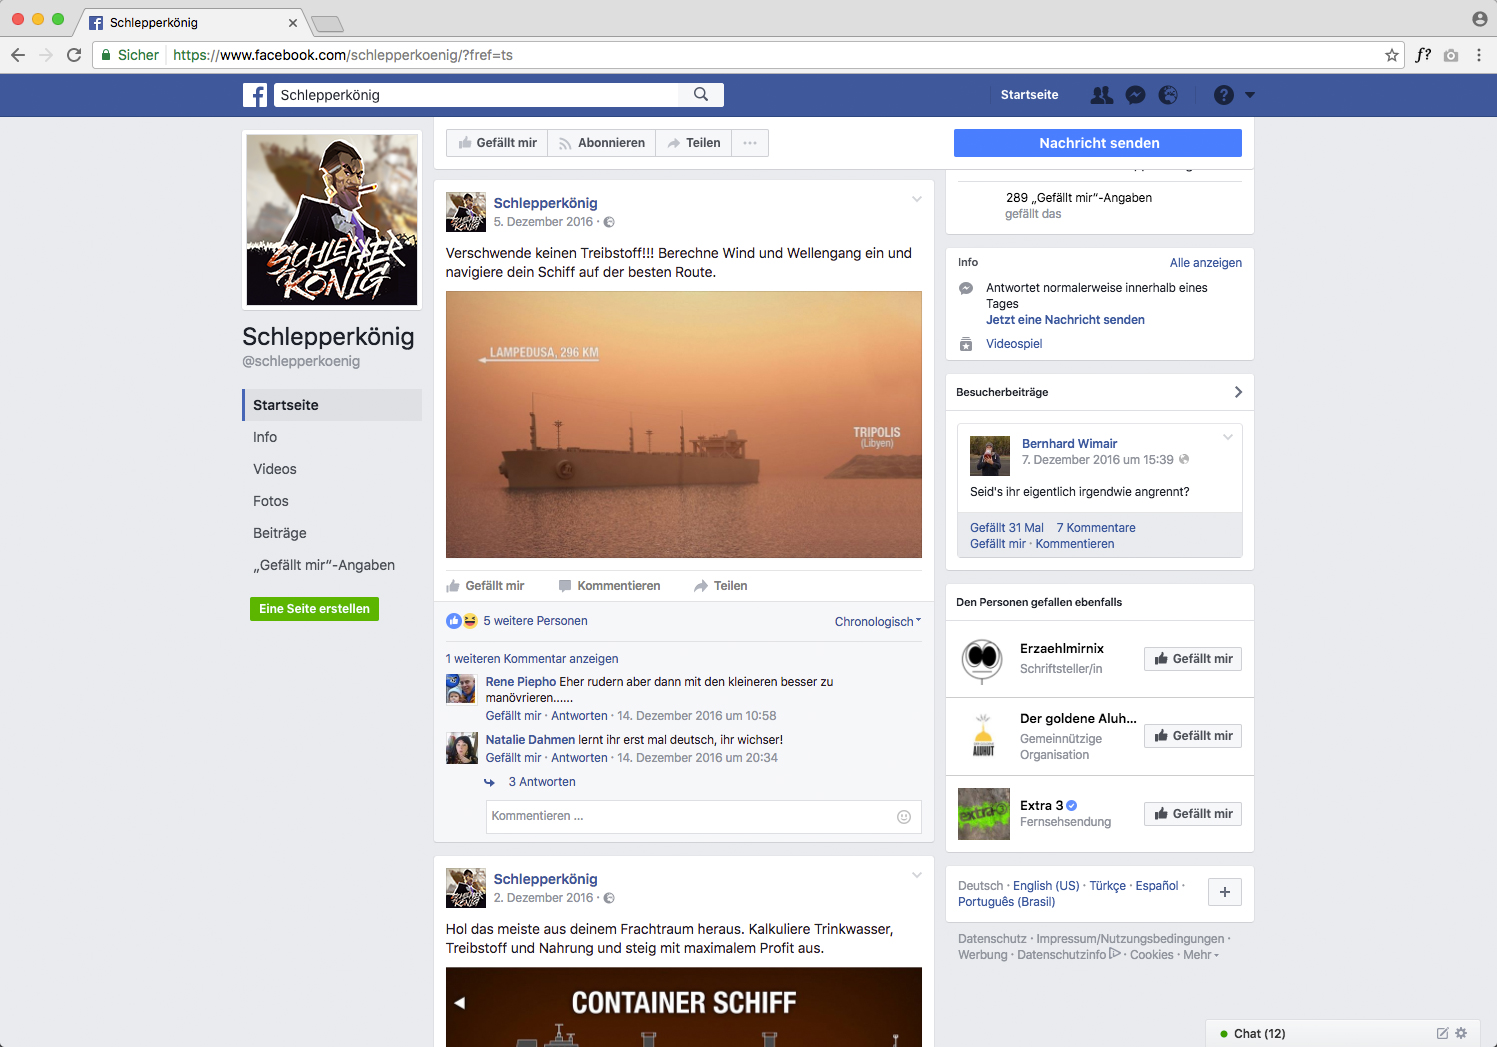Expand options chevron on Bernhard Wimair post

pos(1228,437)
